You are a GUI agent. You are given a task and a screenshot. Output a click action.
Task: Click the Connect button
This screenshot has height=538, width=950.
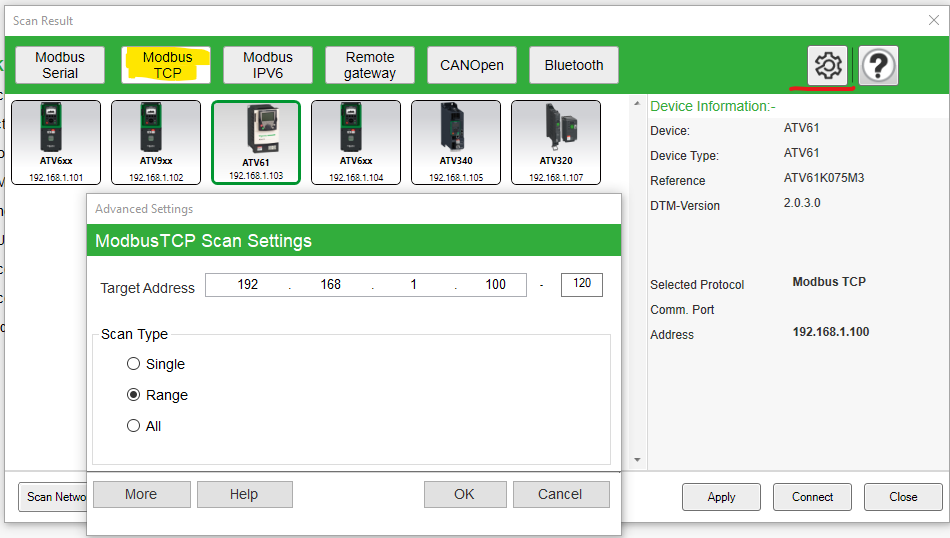click(x=812, y=497)
